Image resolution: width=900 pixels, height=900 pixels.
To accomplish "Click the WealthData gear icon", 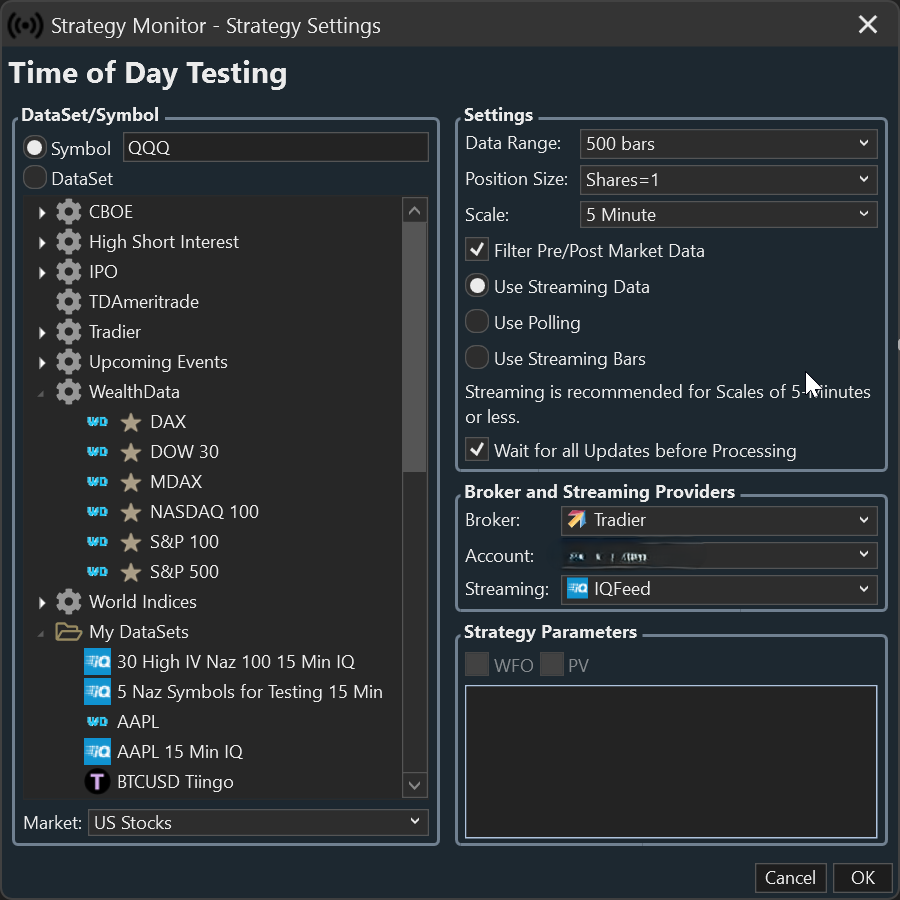I will coord(69,392).
